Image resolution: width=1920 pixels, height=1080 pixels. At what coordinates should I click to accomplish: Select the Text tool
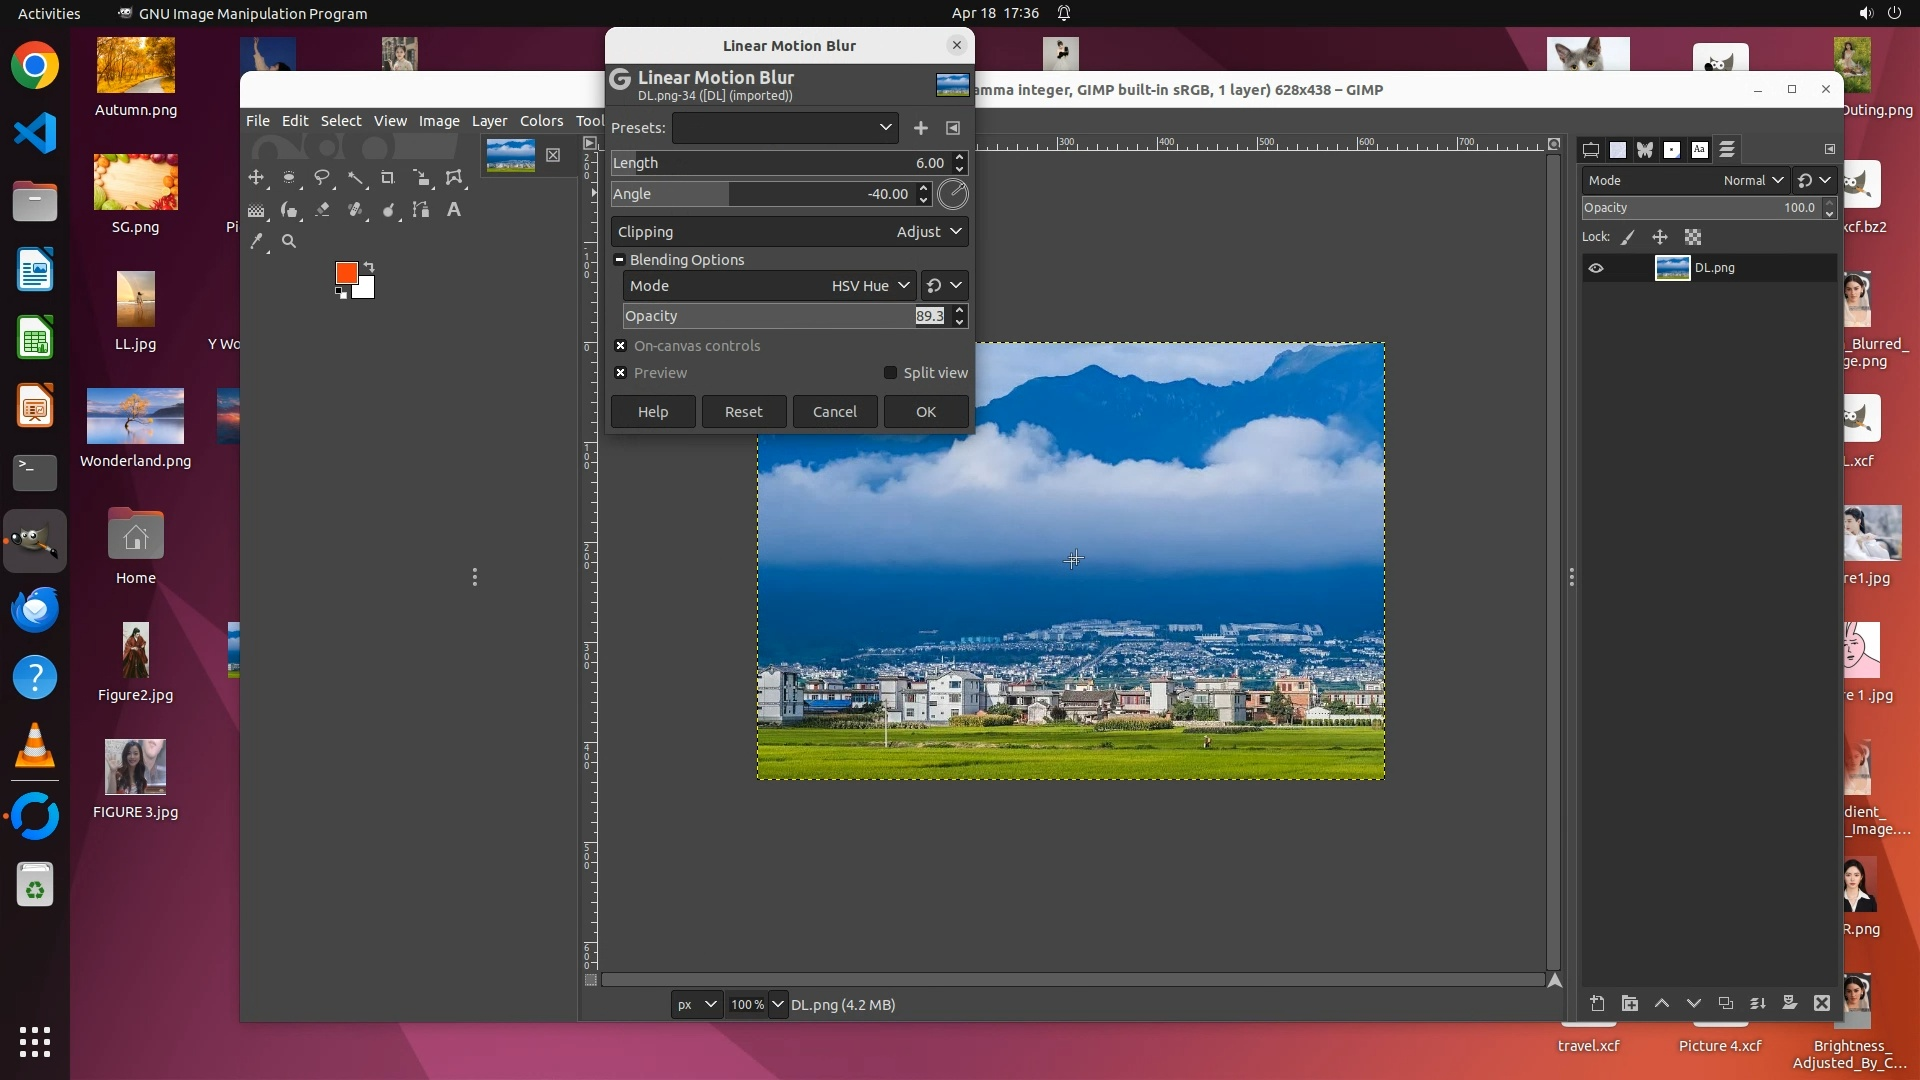point(454,210)
